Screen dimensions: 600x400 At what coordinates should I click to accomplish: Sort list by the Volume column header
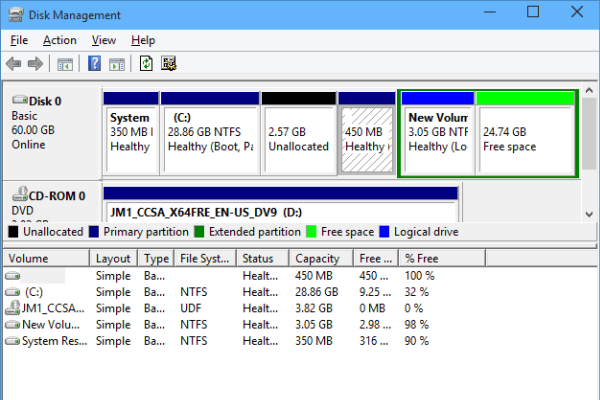(x=45, y=259)
